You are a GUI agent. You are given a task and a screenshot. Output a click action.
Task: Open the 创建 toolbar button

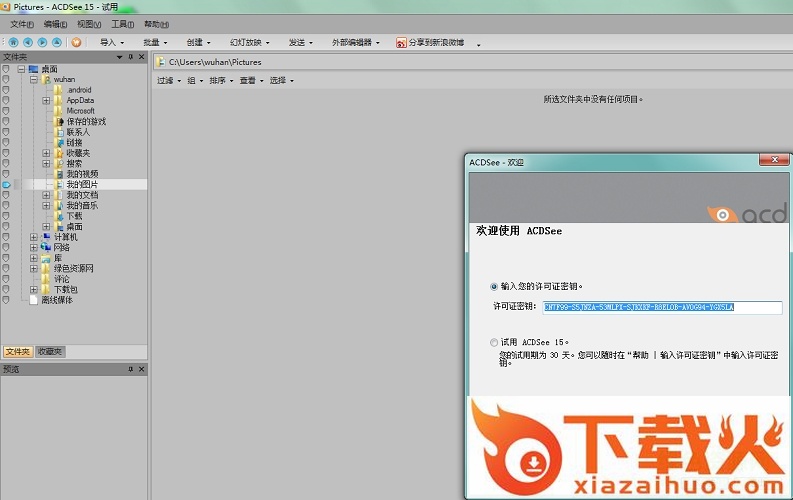198,42
